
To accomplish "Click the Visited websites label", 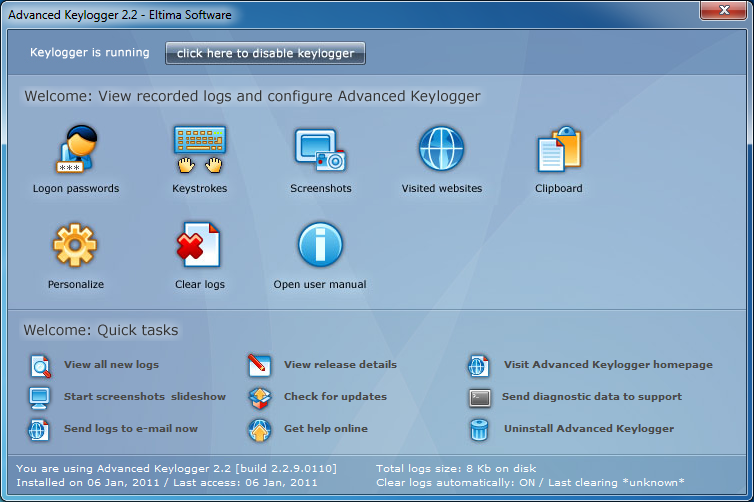I will click(x=442, y=188).
